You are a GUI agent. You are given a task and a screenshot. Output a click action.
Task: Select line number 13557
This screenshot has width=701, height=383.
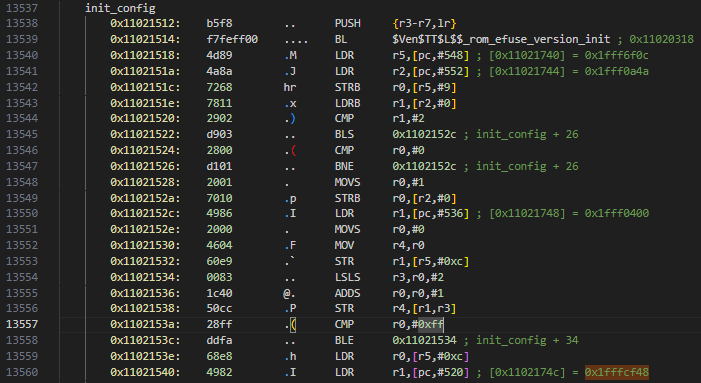click(22, 324)
